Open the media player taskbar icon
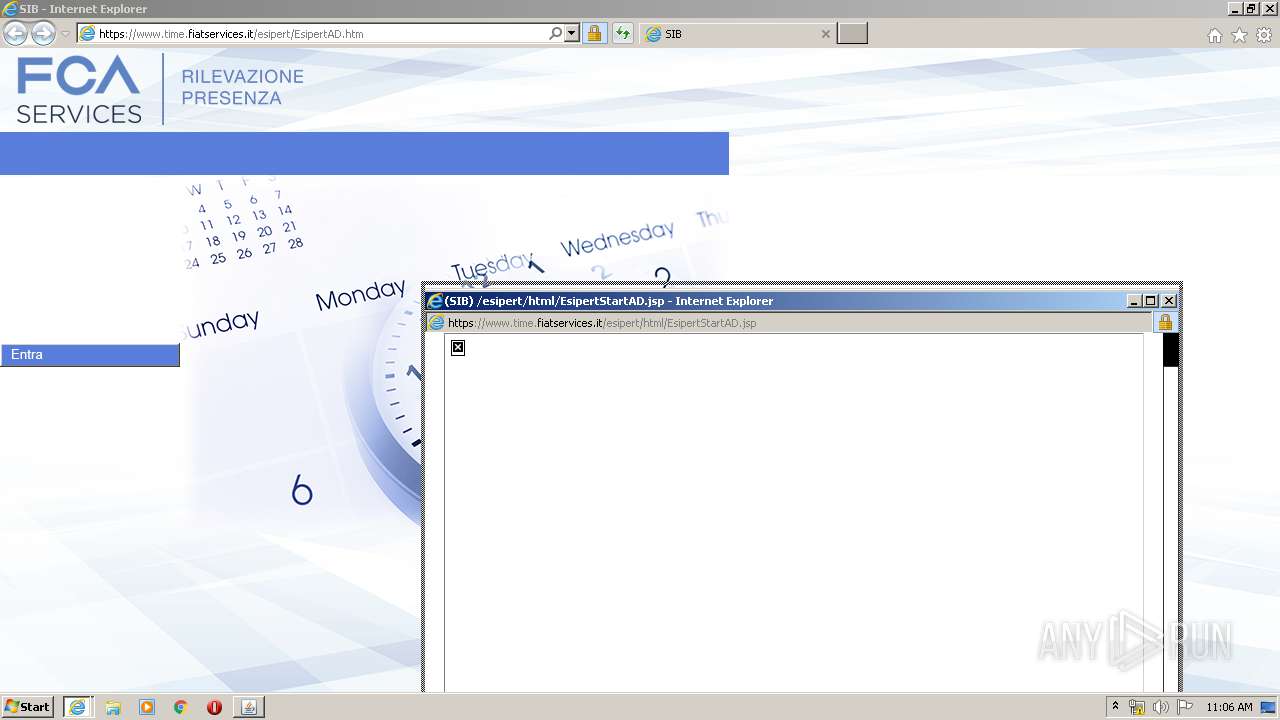This screenshot has width=1280, height=720. point(147,707)
